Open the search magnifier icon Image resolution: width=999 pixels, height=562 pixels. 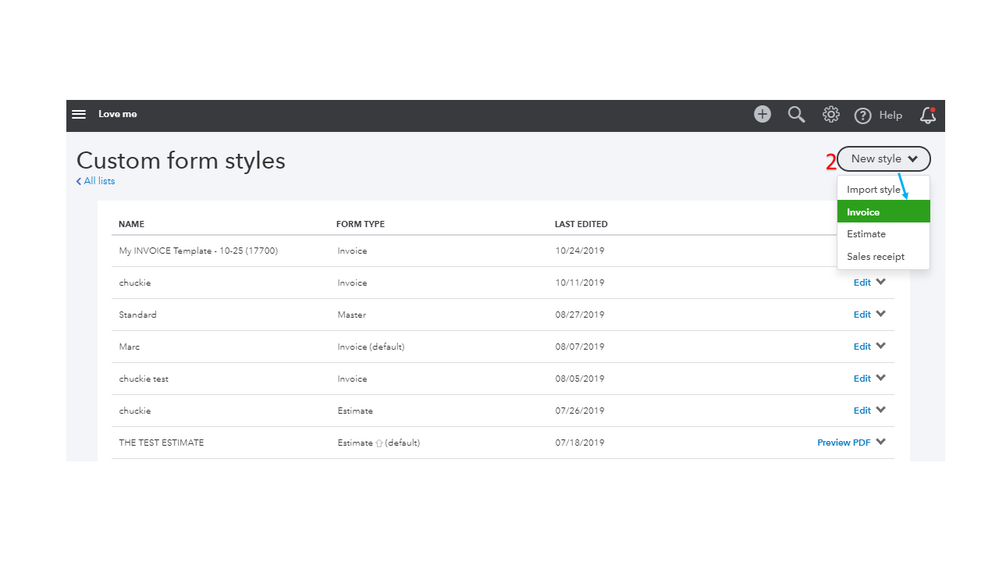(x=796, y=115)
